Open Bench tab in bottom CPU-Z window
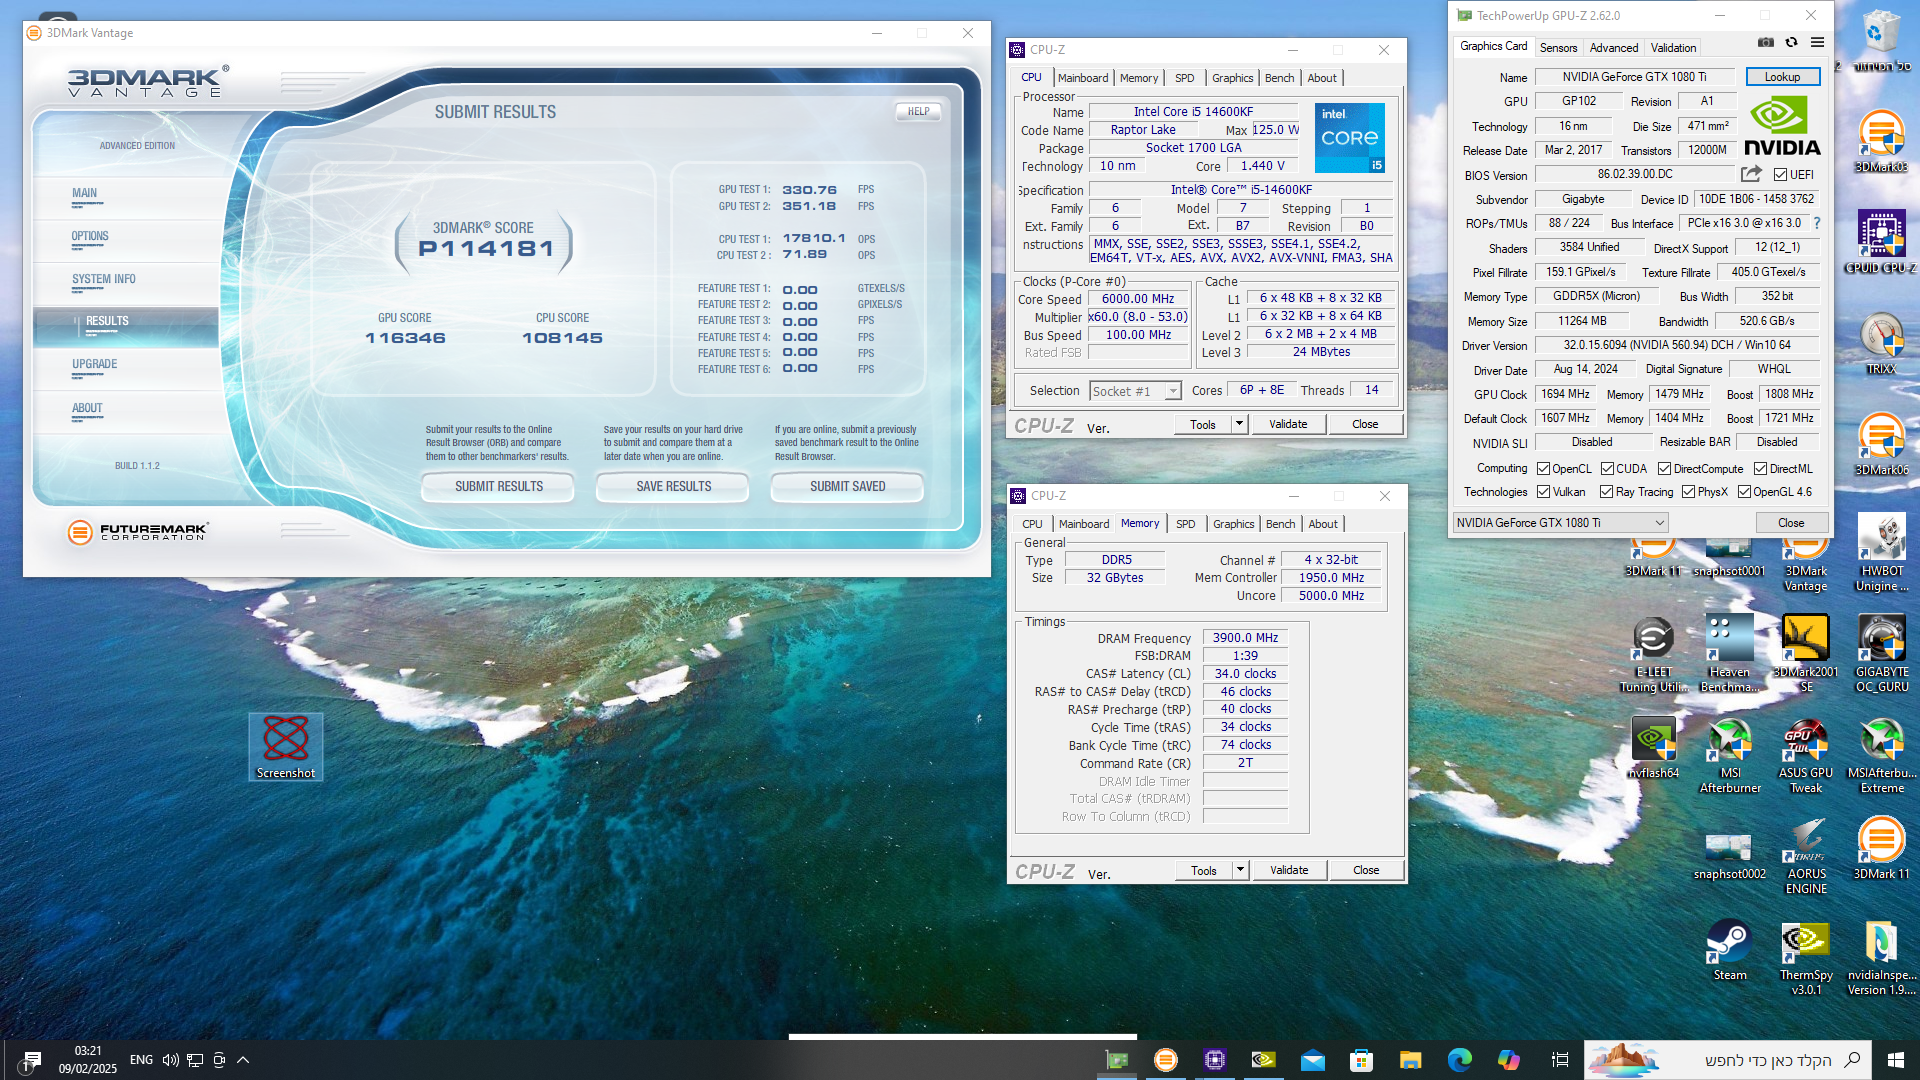 [x=1280, y=524]
